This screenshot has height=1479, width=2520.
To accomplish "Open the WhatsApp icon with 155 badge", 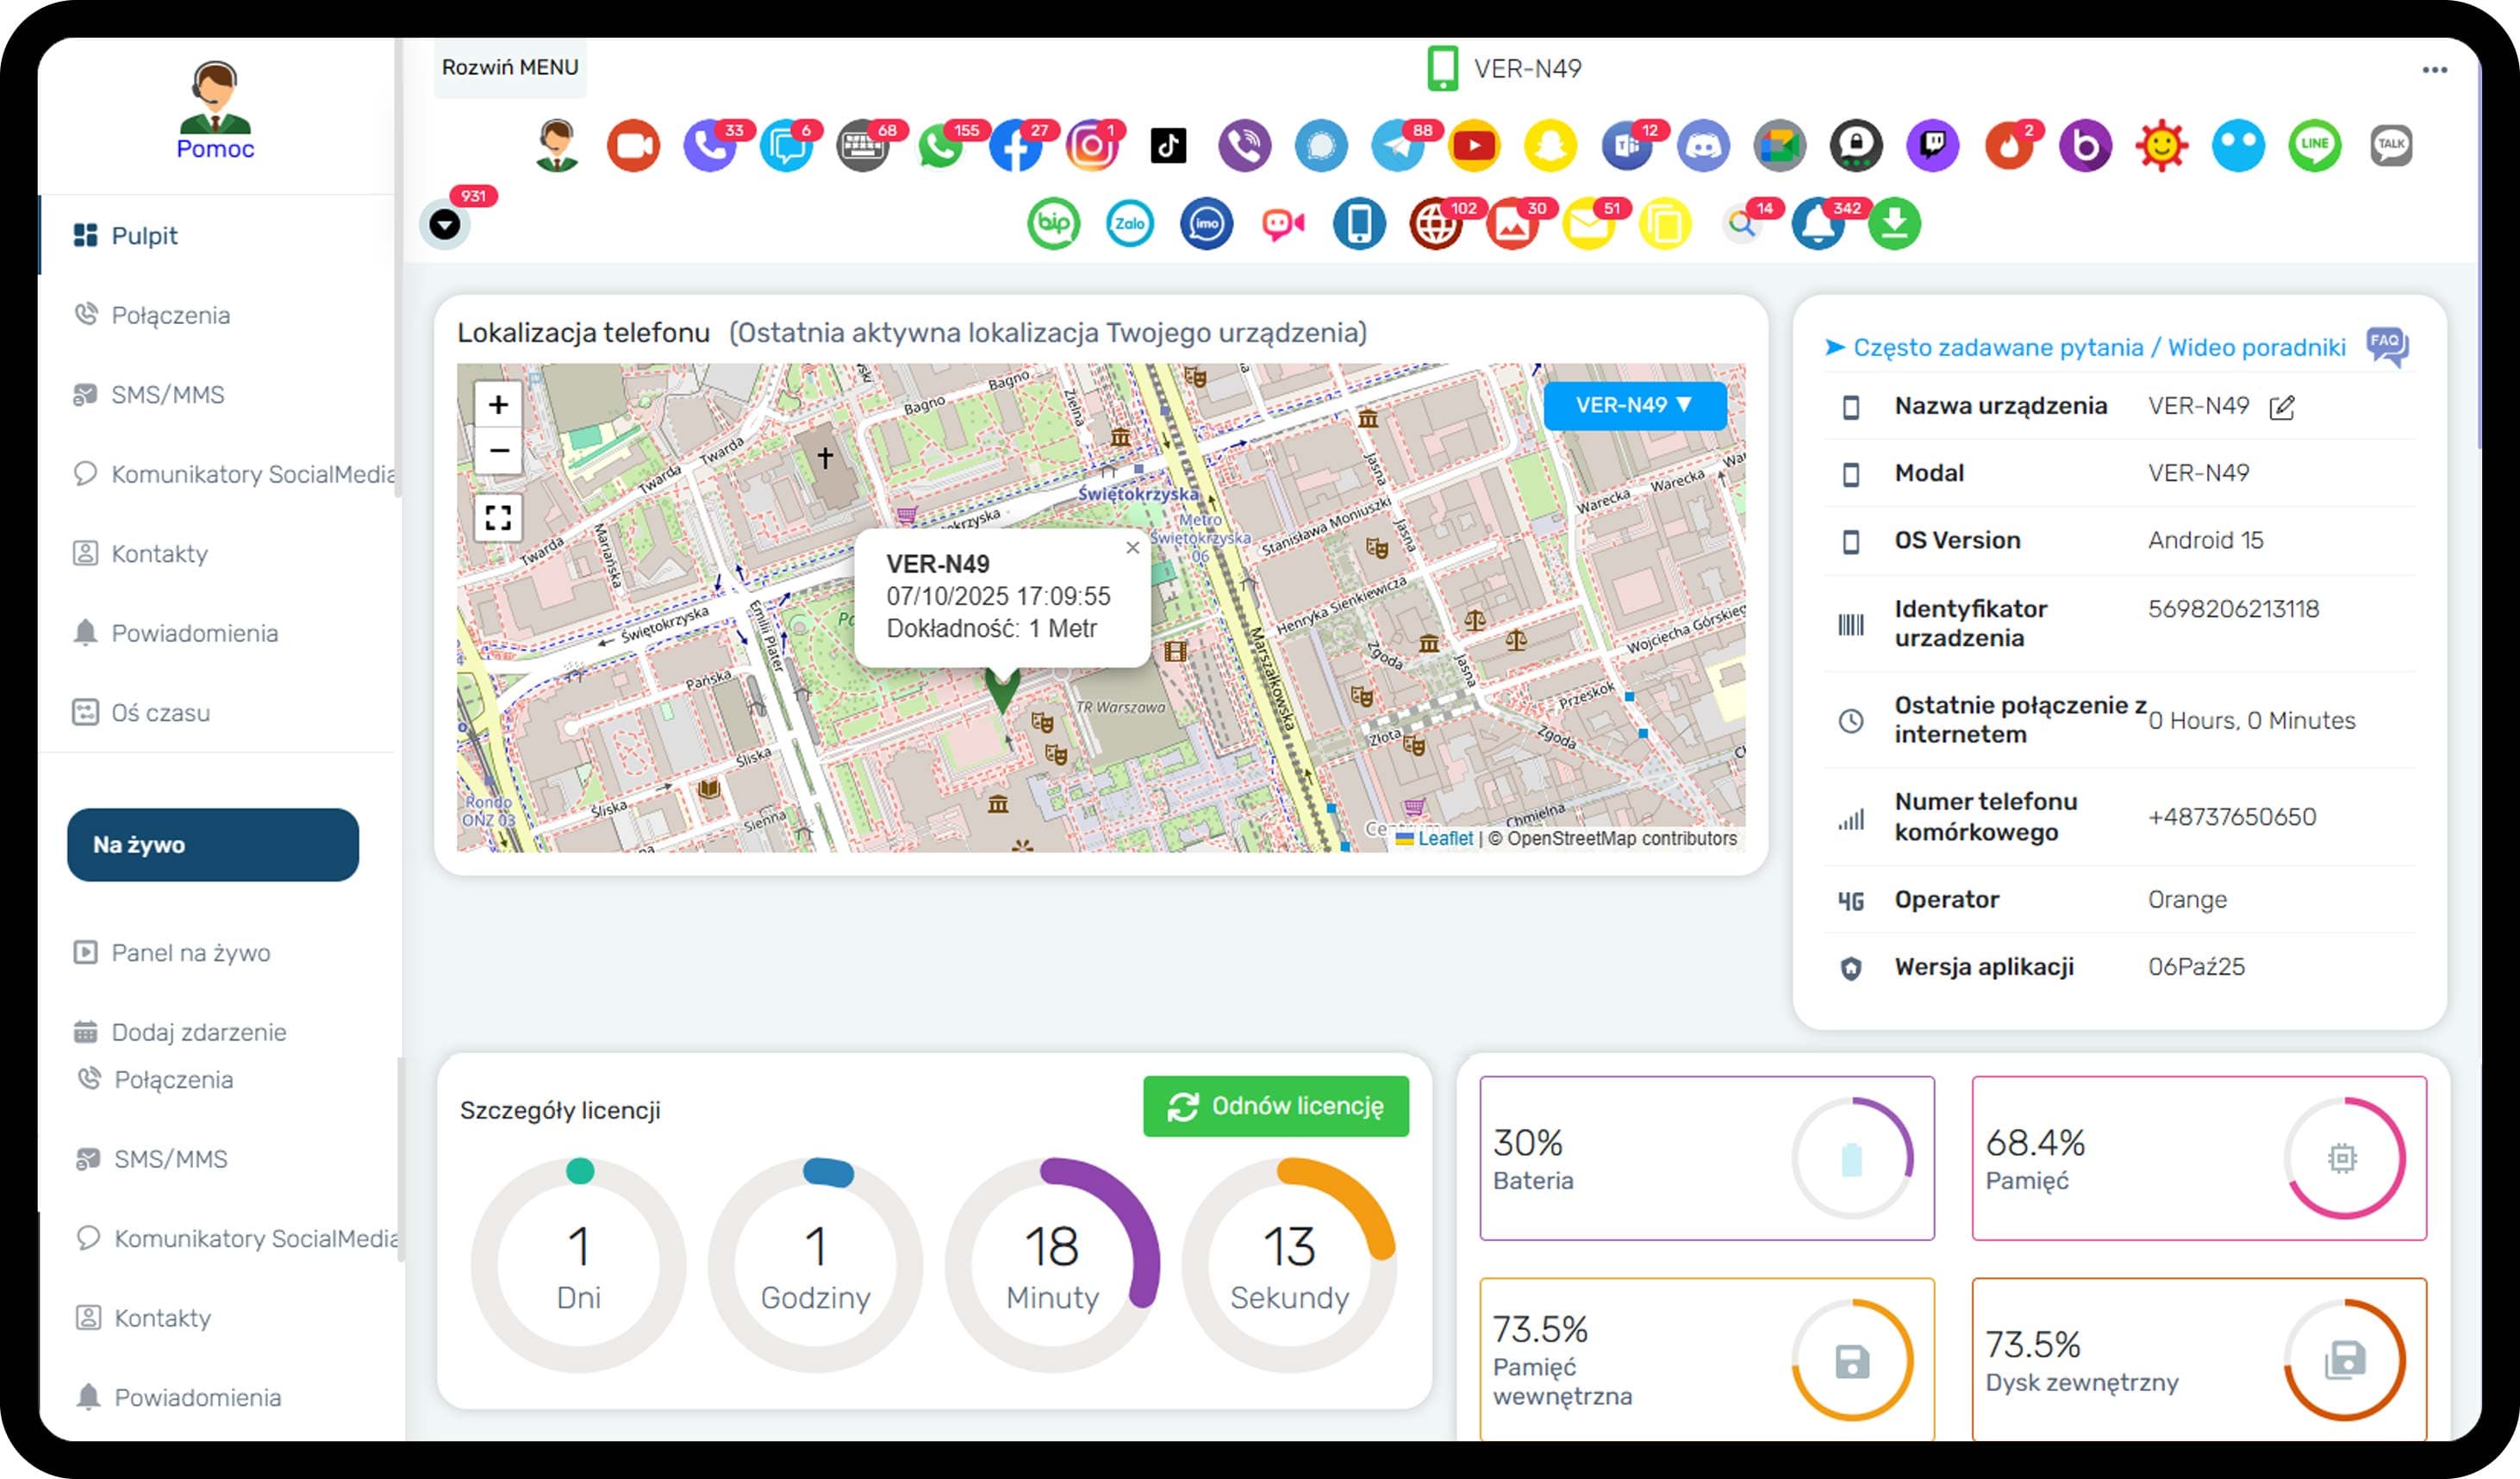I will click(940, 147).
